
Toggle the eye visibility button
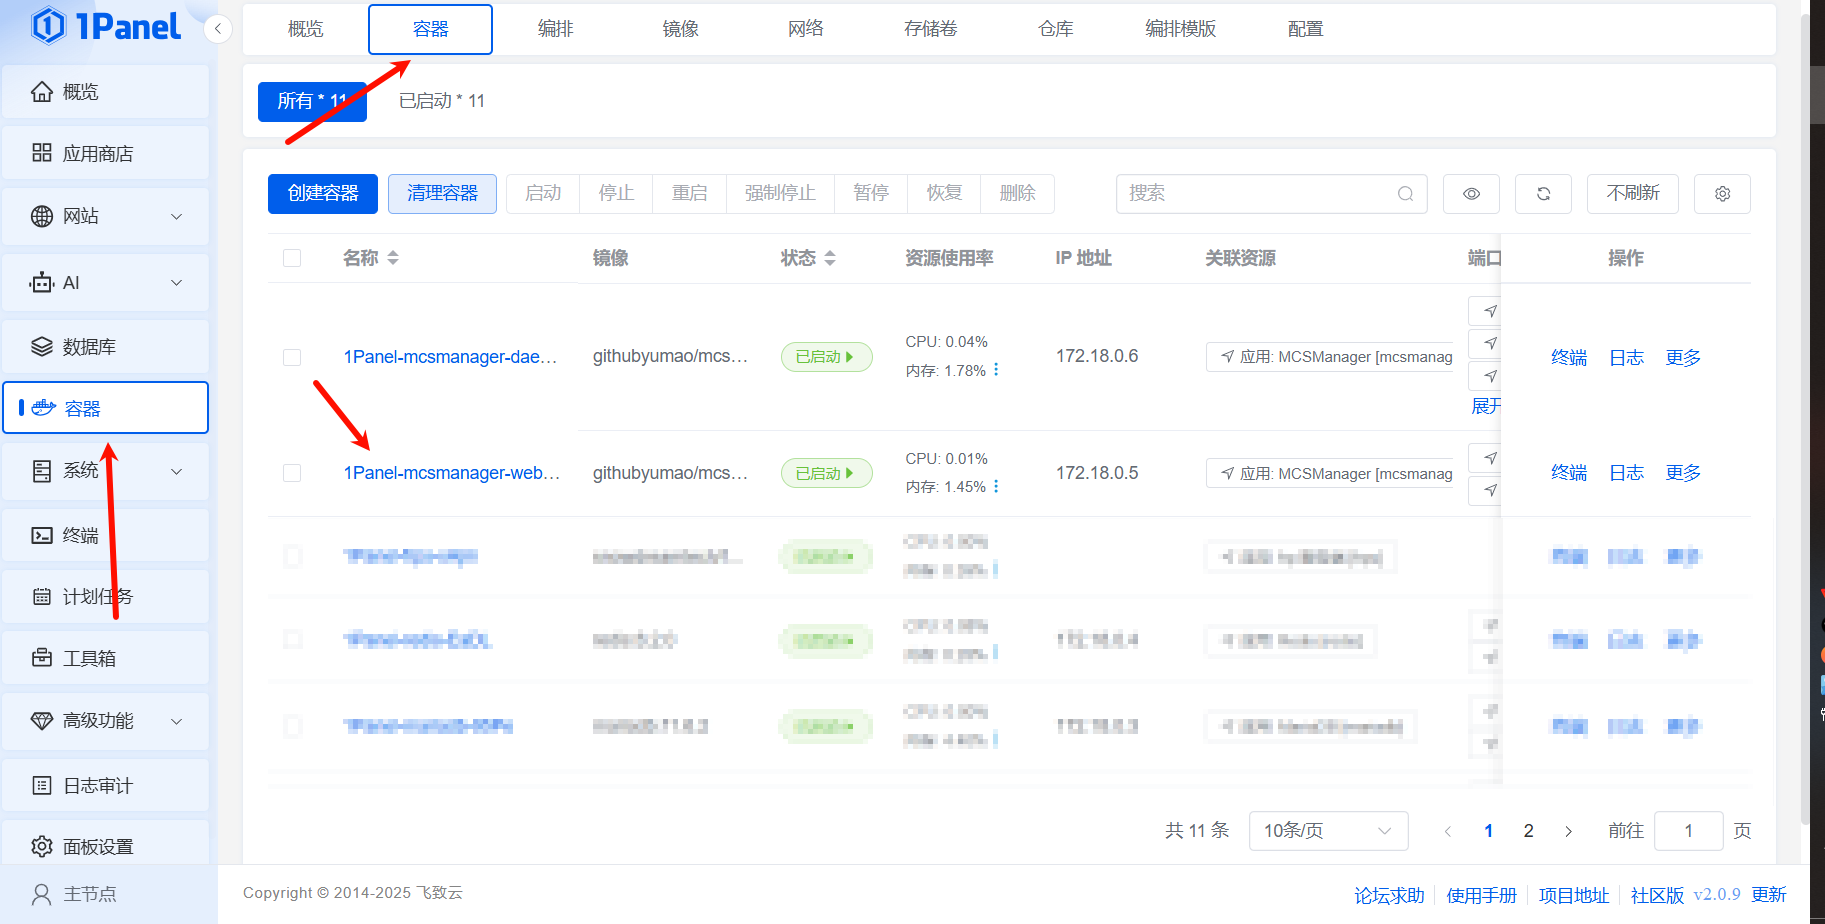click(x=1471, y=194)
